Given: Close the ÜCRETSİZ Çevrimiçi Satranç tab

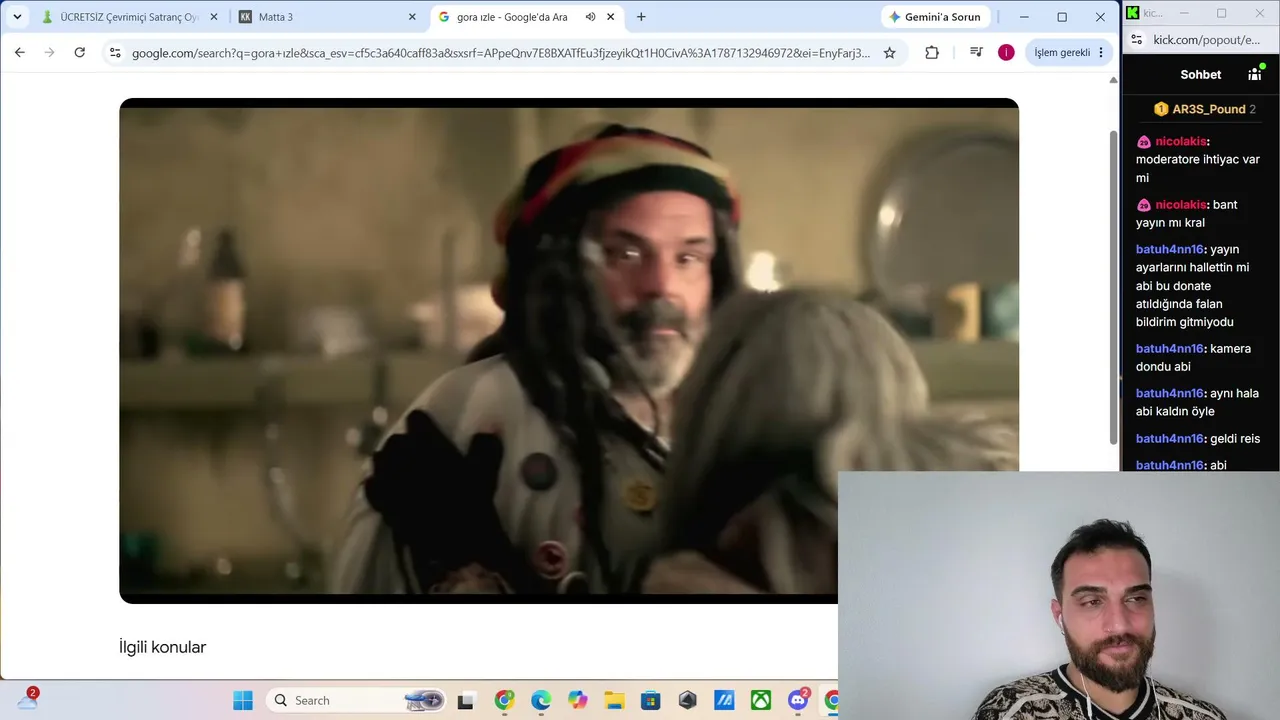Looking at the screenshot, I should coord(213,17).
